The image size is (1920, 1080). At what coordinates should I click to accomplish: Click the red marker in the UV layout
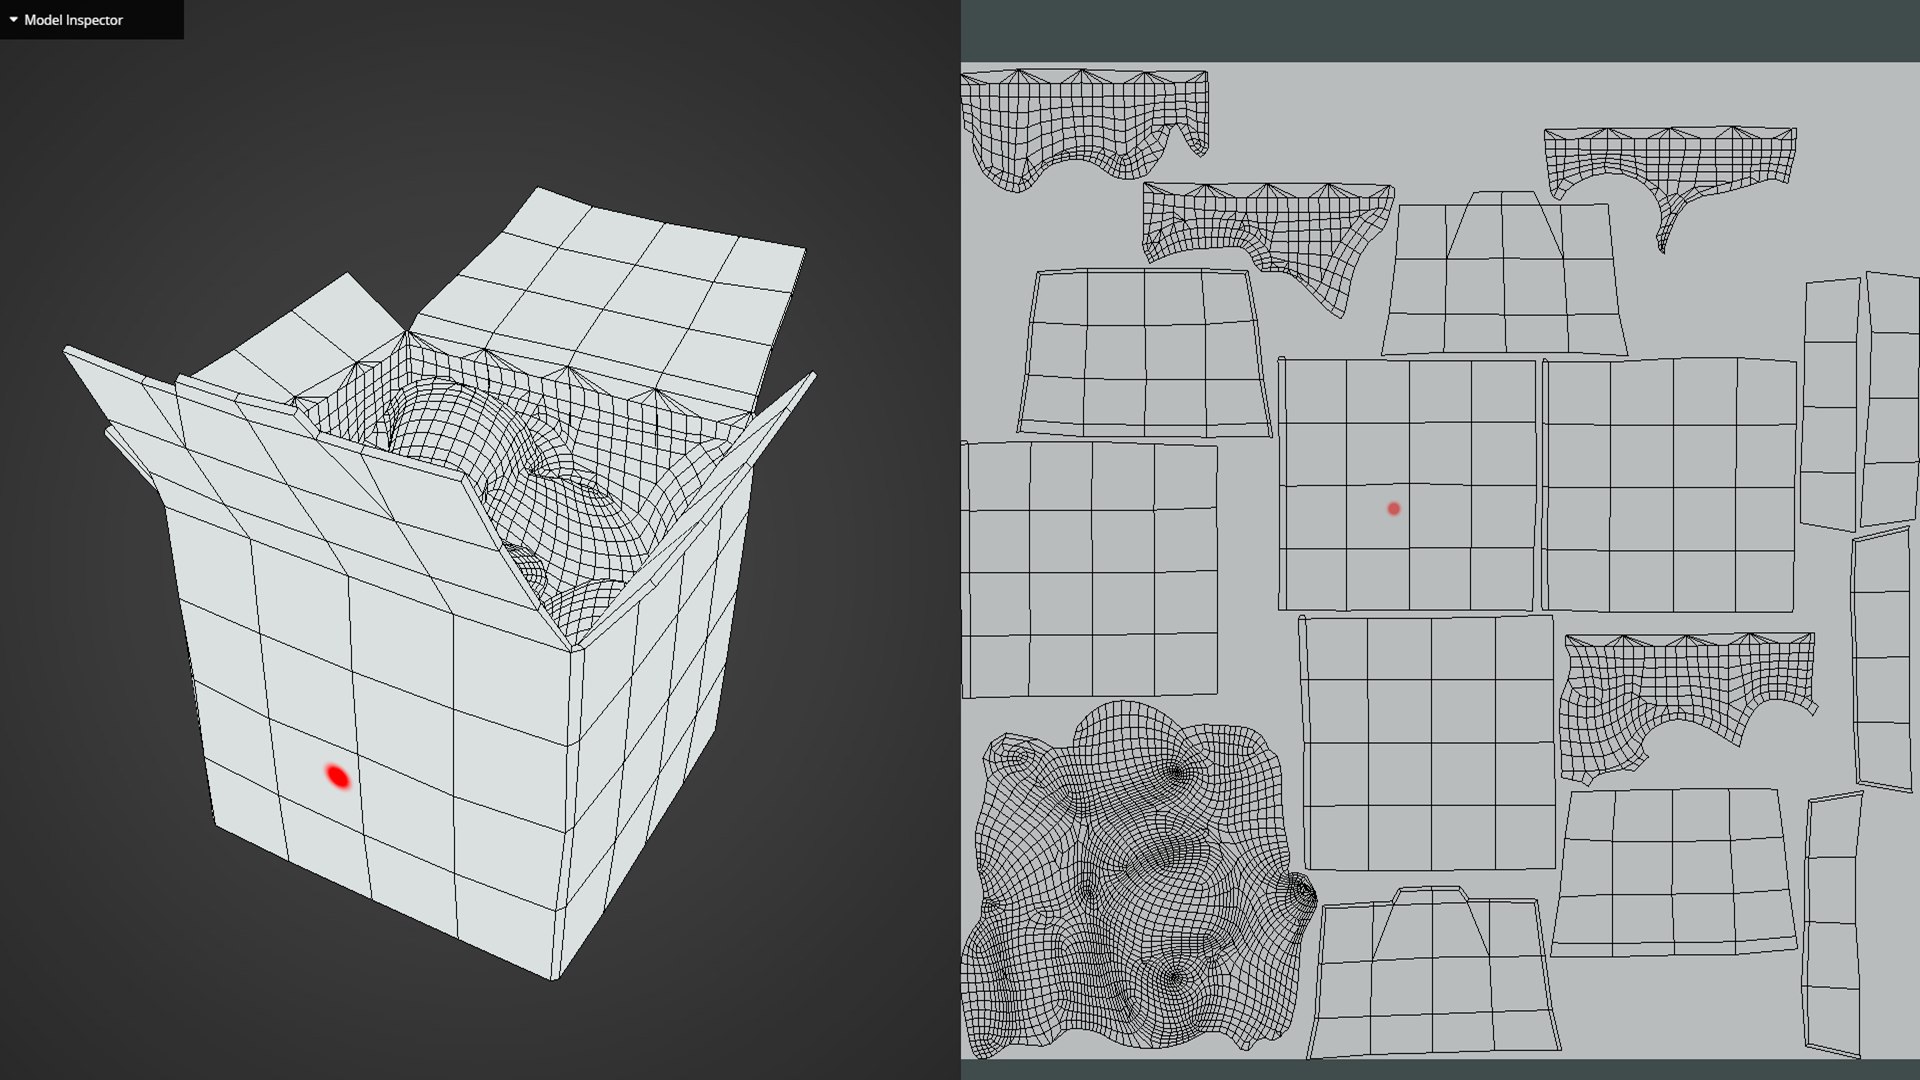1393,509
